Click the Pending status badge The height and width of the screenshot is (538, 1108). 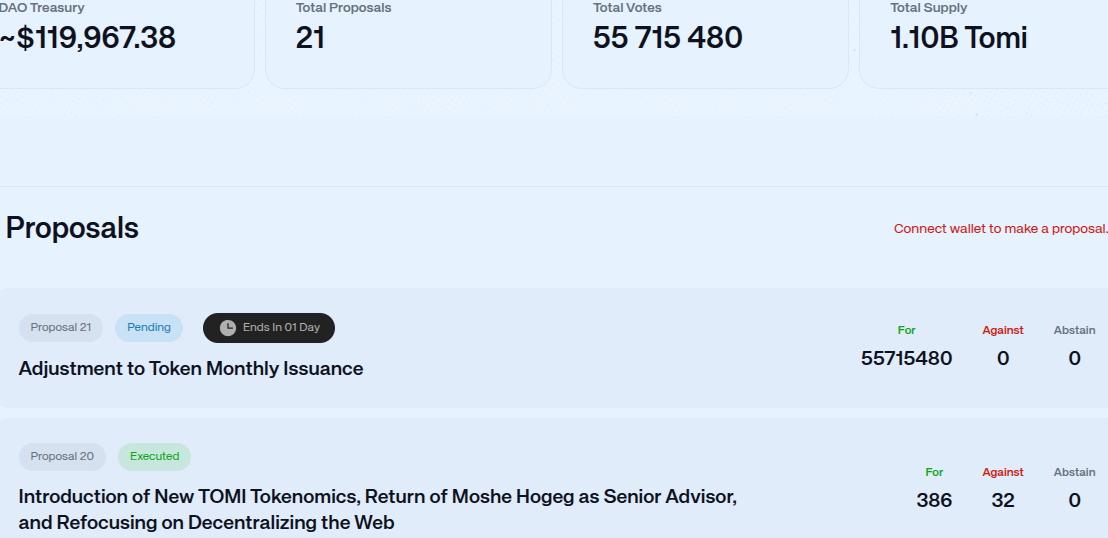tap(149, 327)
